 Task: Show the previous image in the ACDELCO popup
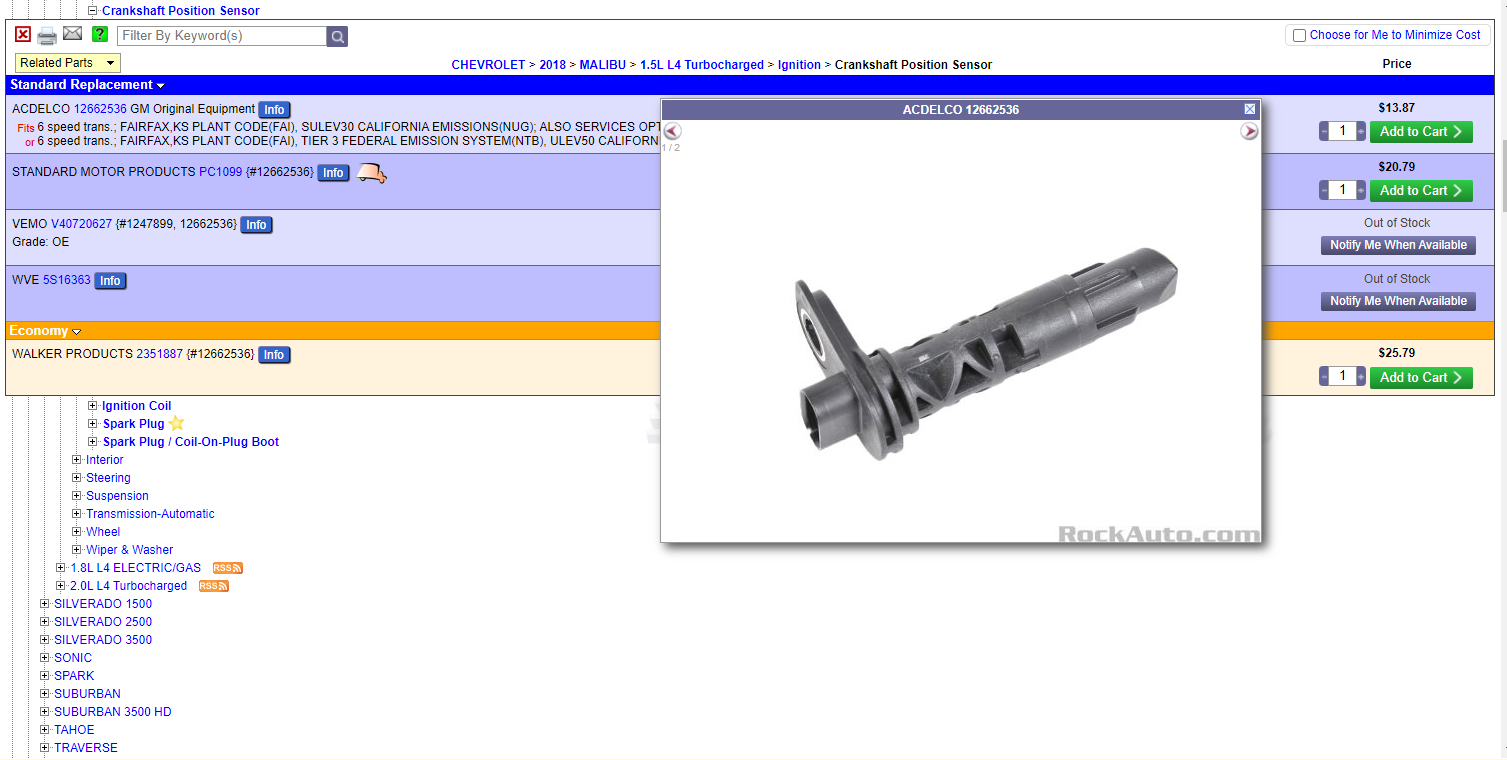[673, 131]
